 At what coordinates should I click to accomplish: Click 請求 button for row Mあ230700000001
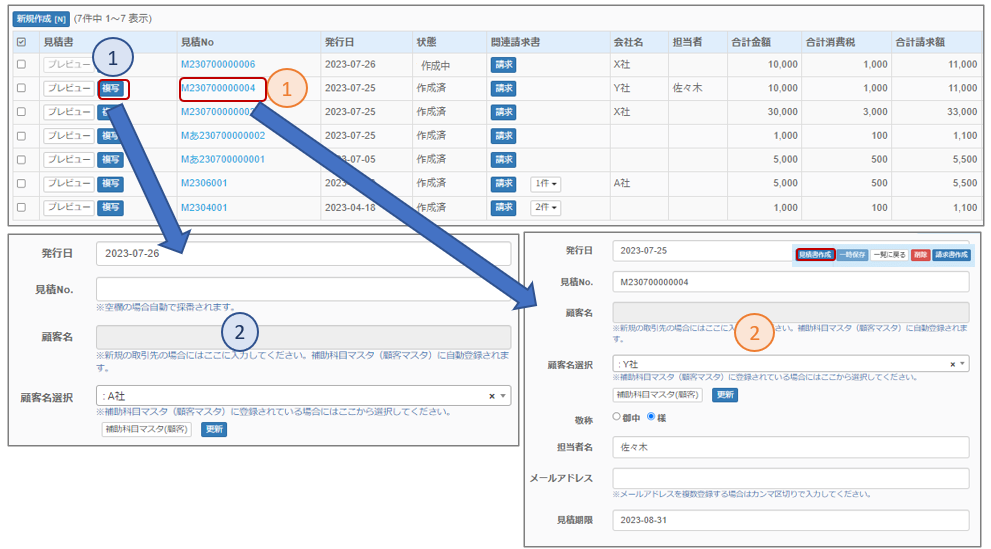tap(503, 160)
